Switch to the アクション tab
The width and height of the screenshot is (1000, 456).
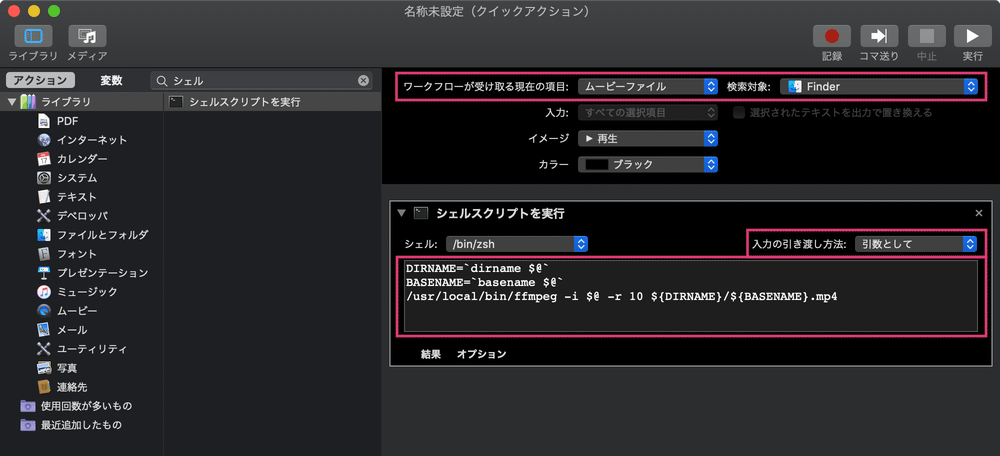(x=41, y=80)
